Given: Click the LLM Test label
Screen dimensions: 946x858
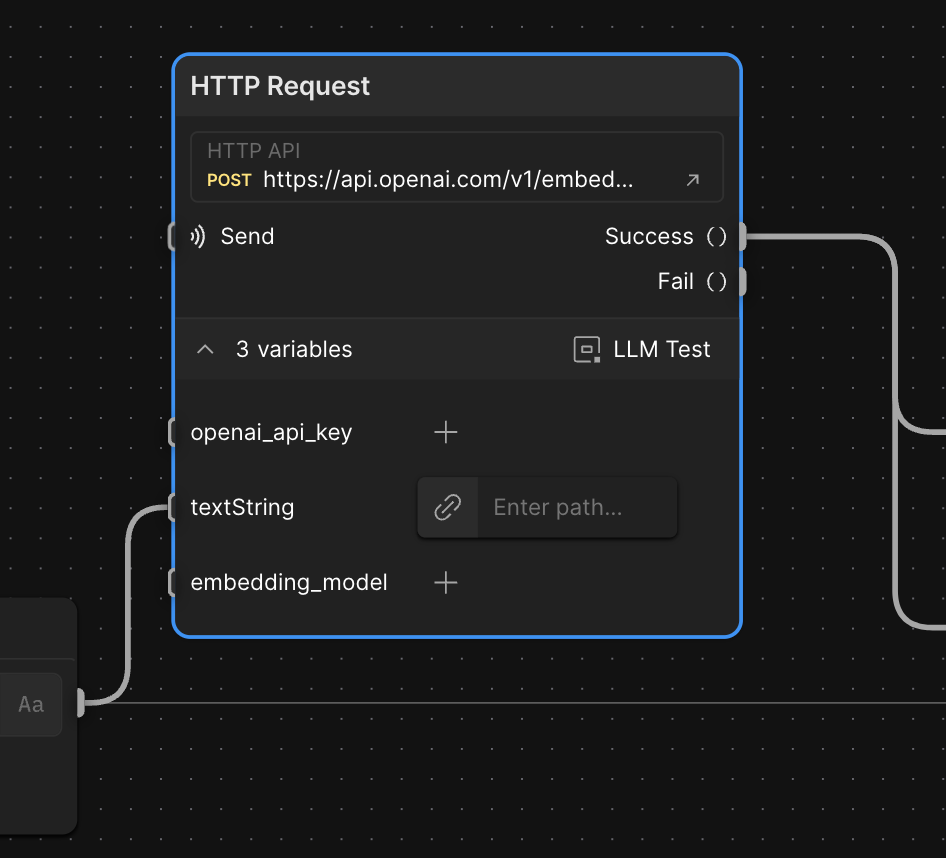Looking at the screenshot, I should (661, 350).
